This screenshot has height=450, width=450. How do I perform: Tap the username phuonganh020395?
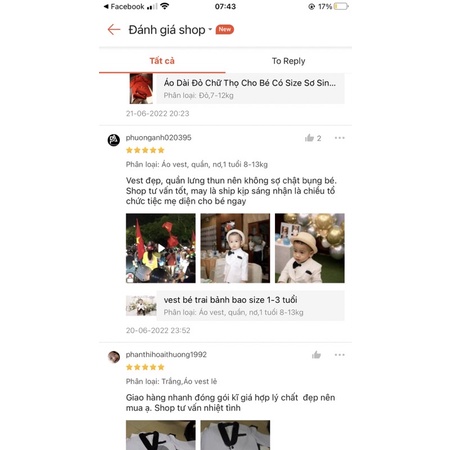point(159,138)
